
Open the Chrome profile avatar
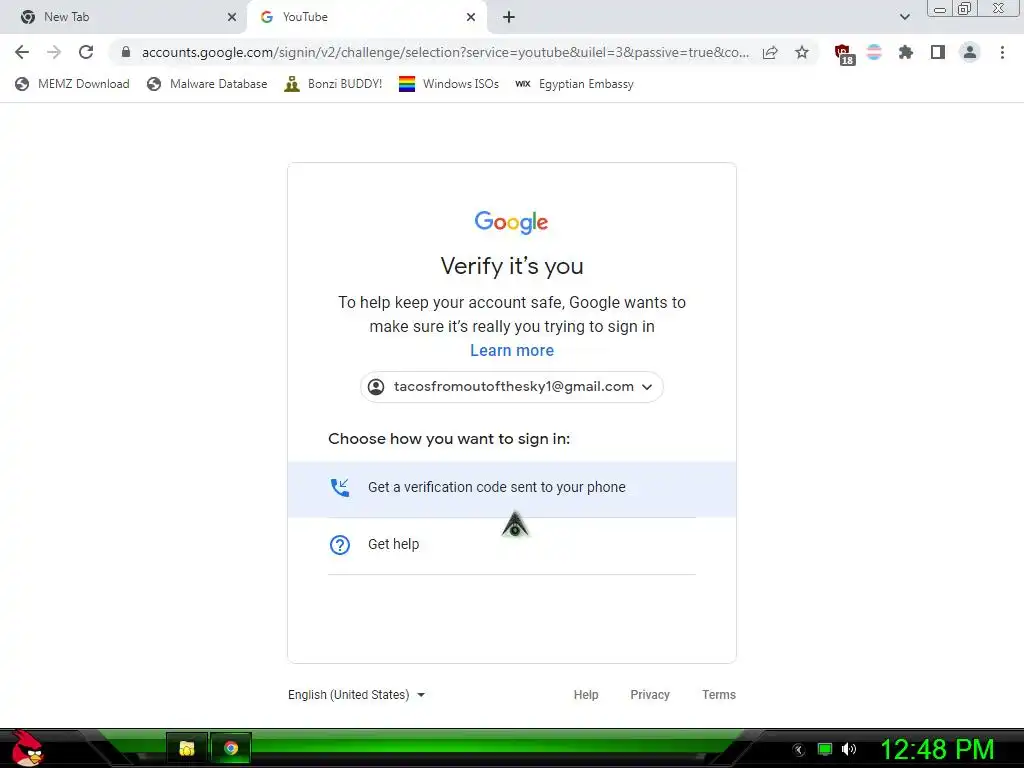click(x=970, y=52)
